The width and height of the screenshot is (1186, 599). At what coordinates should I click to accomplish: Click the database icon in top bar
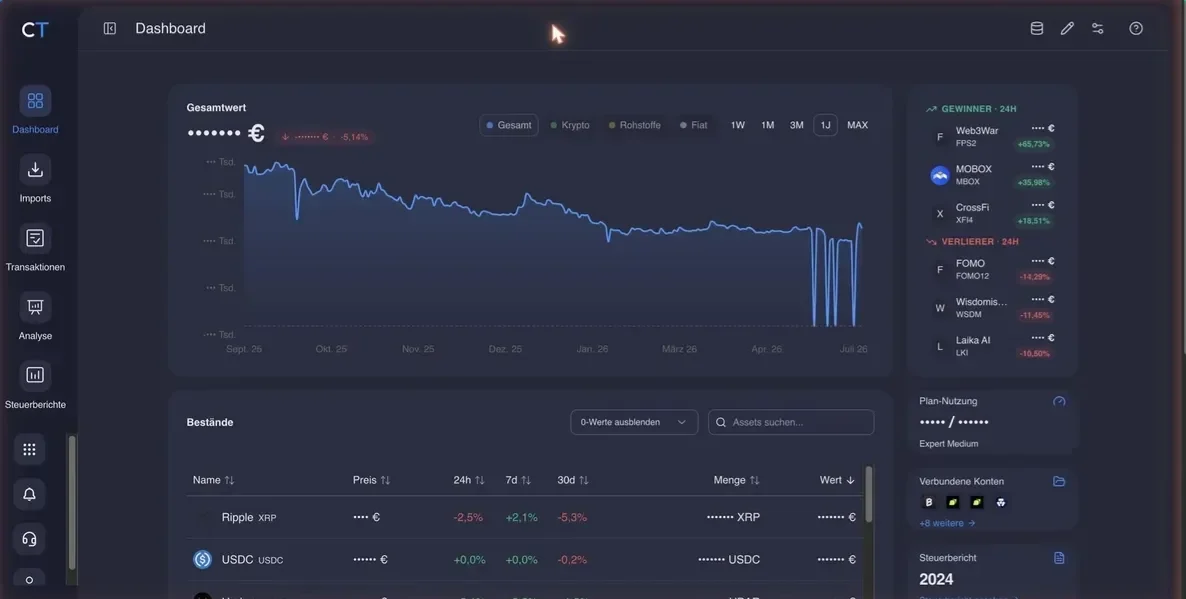[1037, 29]
